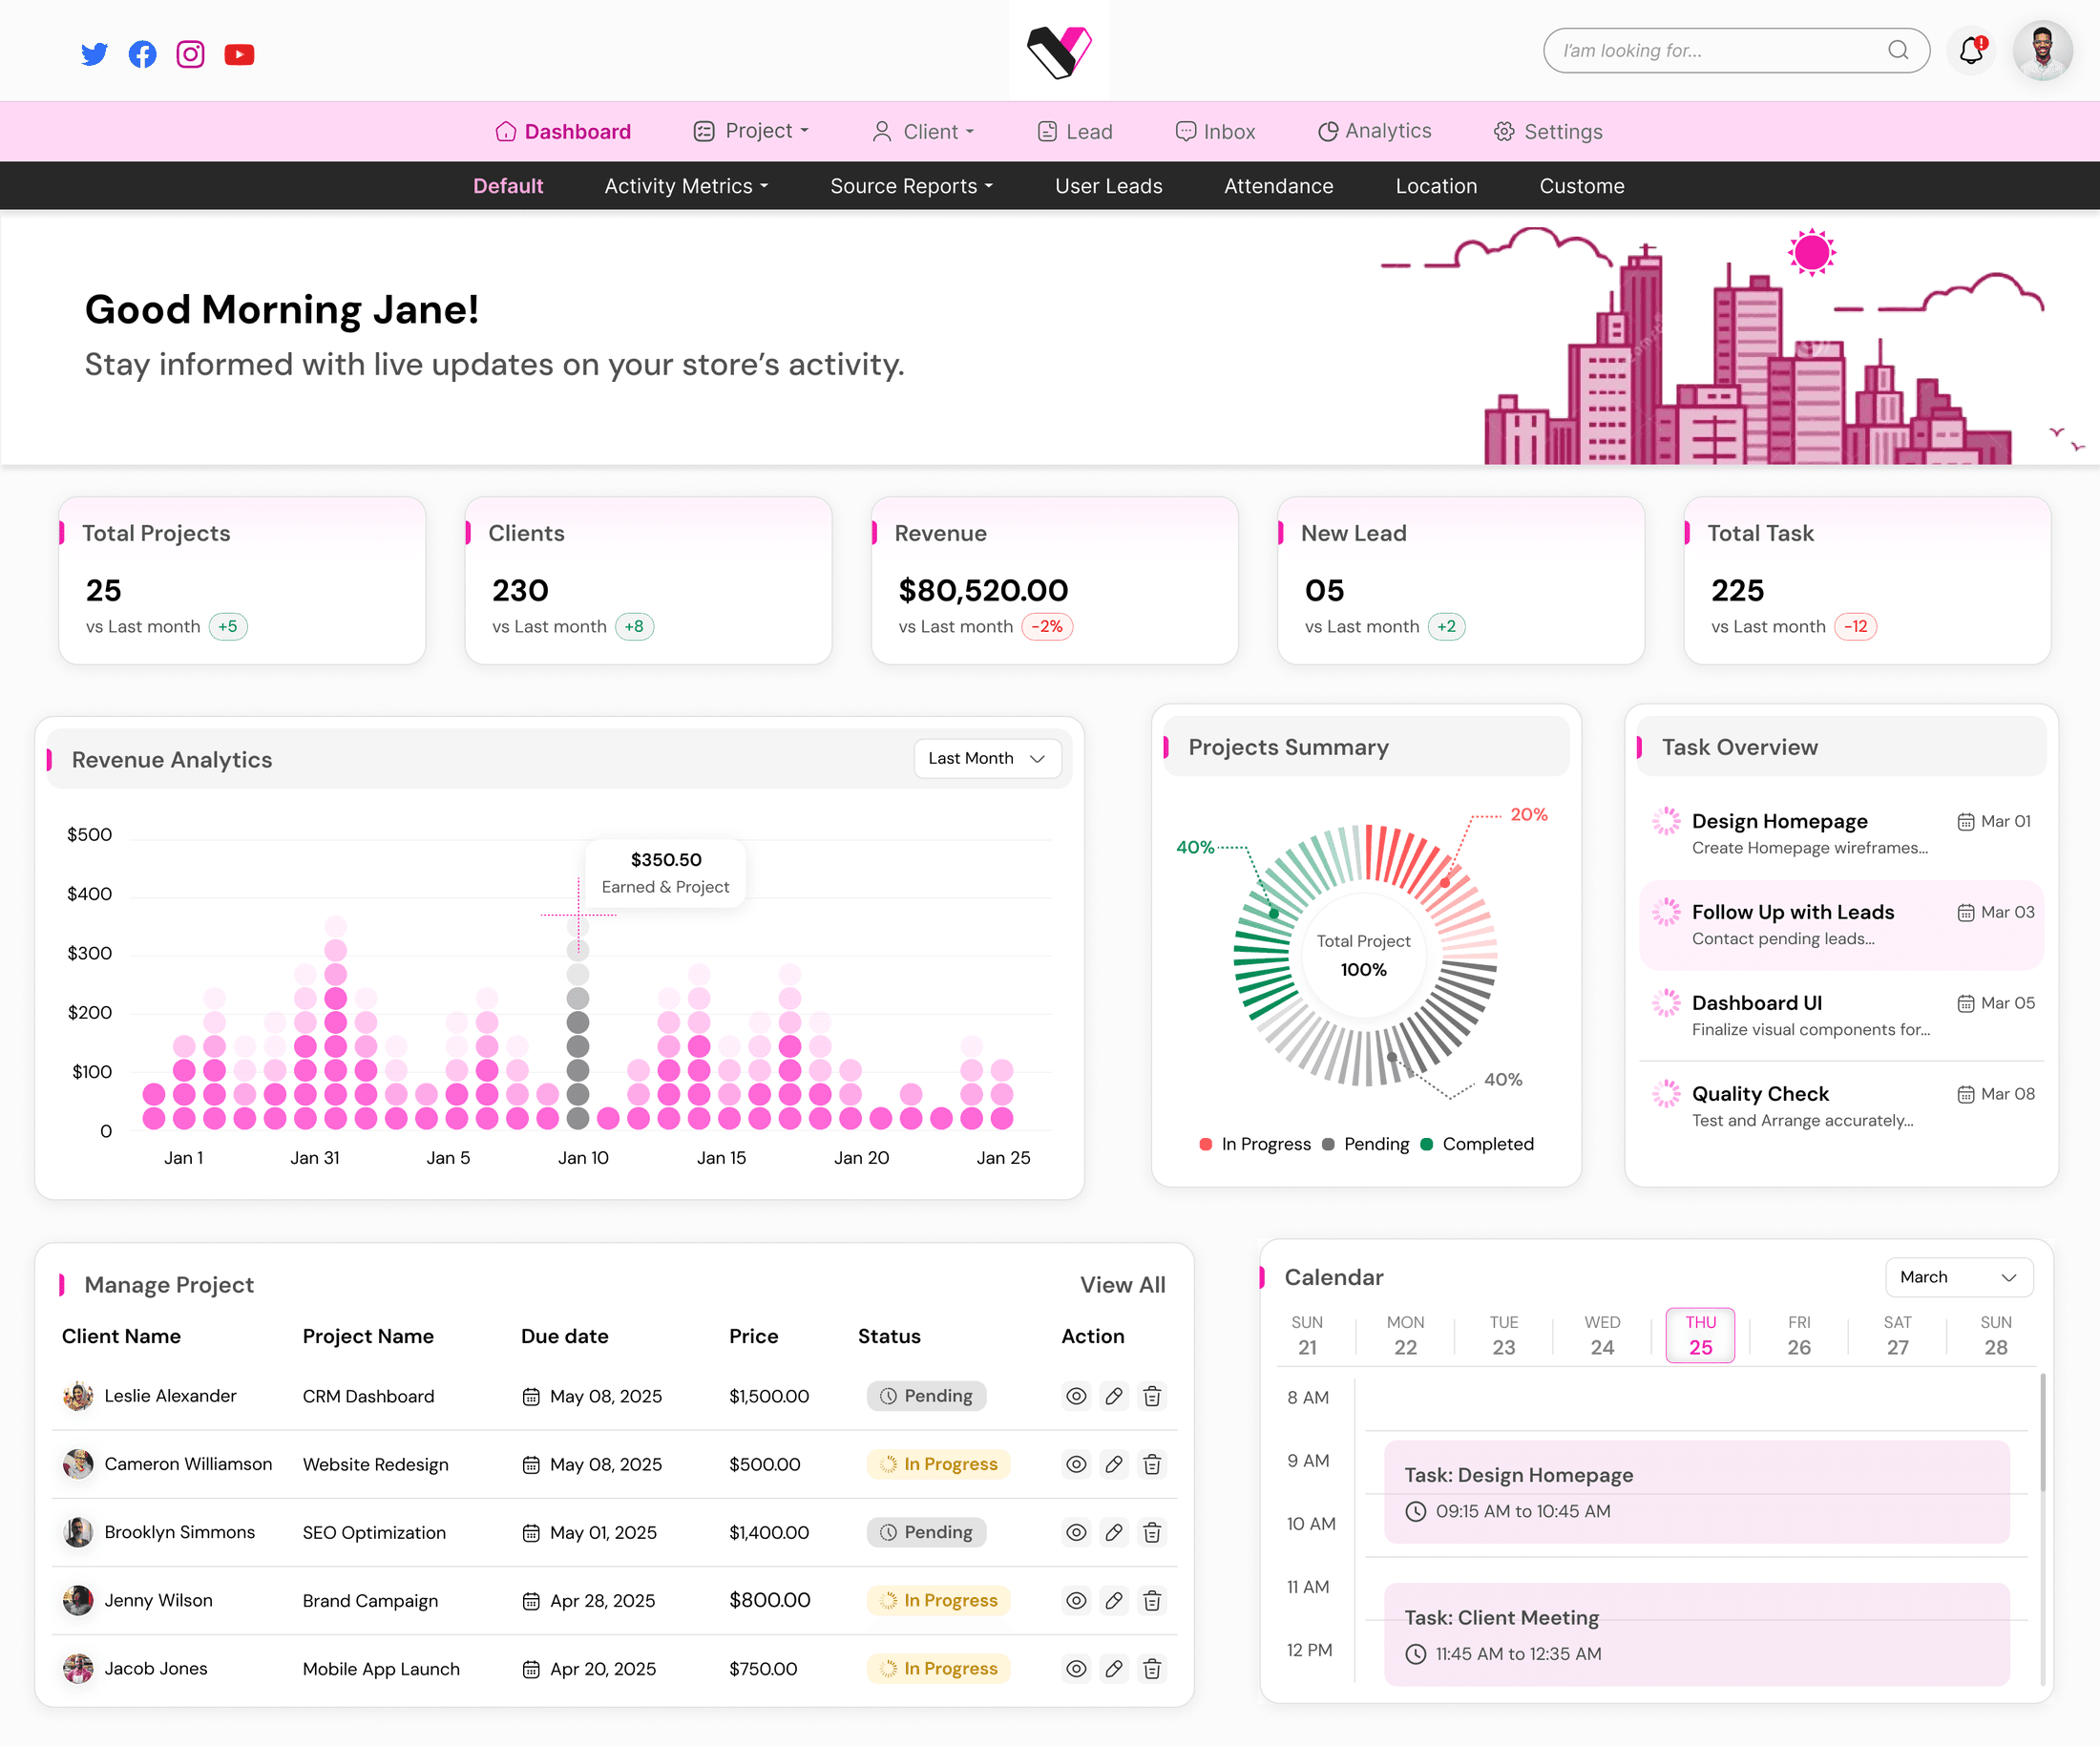Toggle the Pending legend item in Projects Summary
Screen dimensions: 2100x1747
point(1366,1144)
